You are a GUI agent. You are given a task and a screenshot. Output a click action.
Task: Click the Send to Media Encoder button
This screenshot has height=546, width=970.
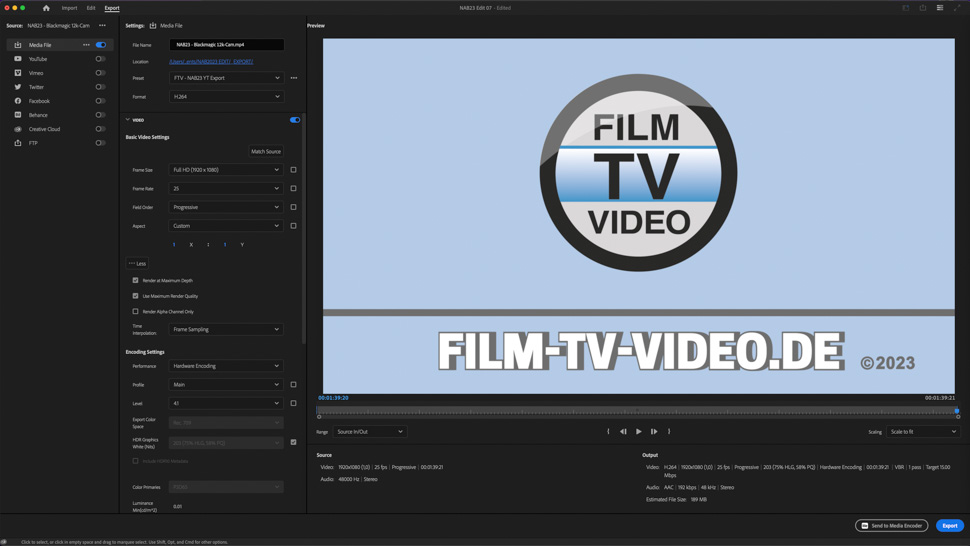point(891,526)
